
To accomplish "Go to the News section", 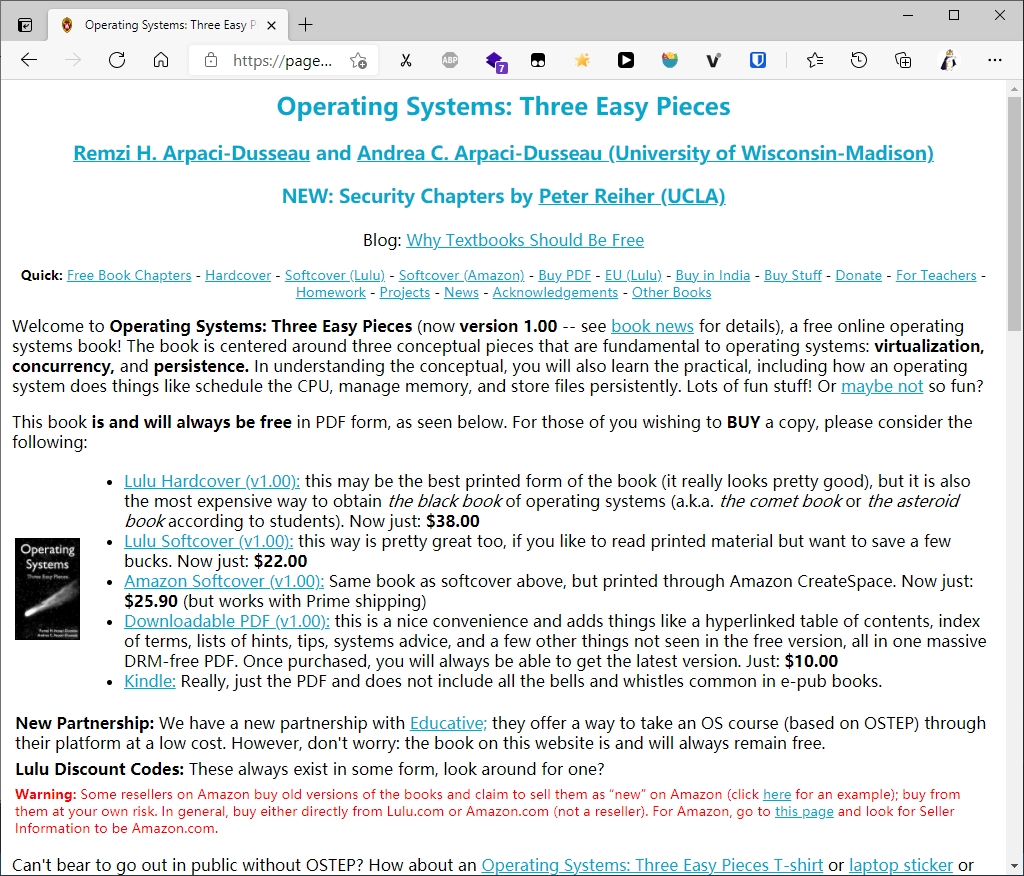I will (461, 292).
